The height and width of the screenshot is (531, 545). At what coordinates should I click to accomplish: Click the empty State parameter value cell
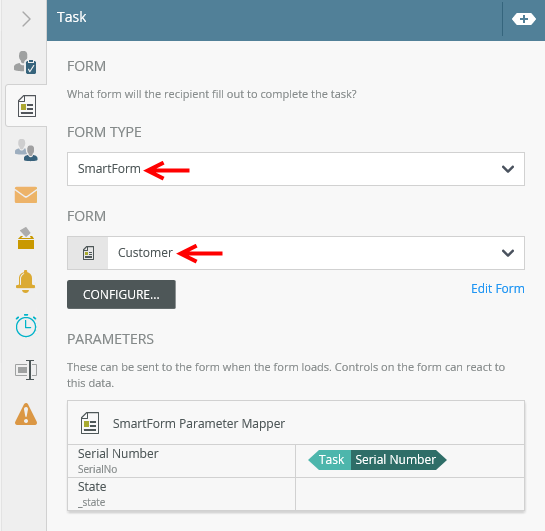pos(410,494)
